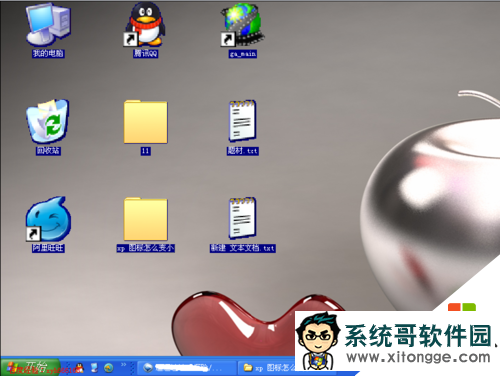500x376 pixels.
Task: Switch to xp 图标怎么 folder taskbar button
Action: click(x=267, y=368)
